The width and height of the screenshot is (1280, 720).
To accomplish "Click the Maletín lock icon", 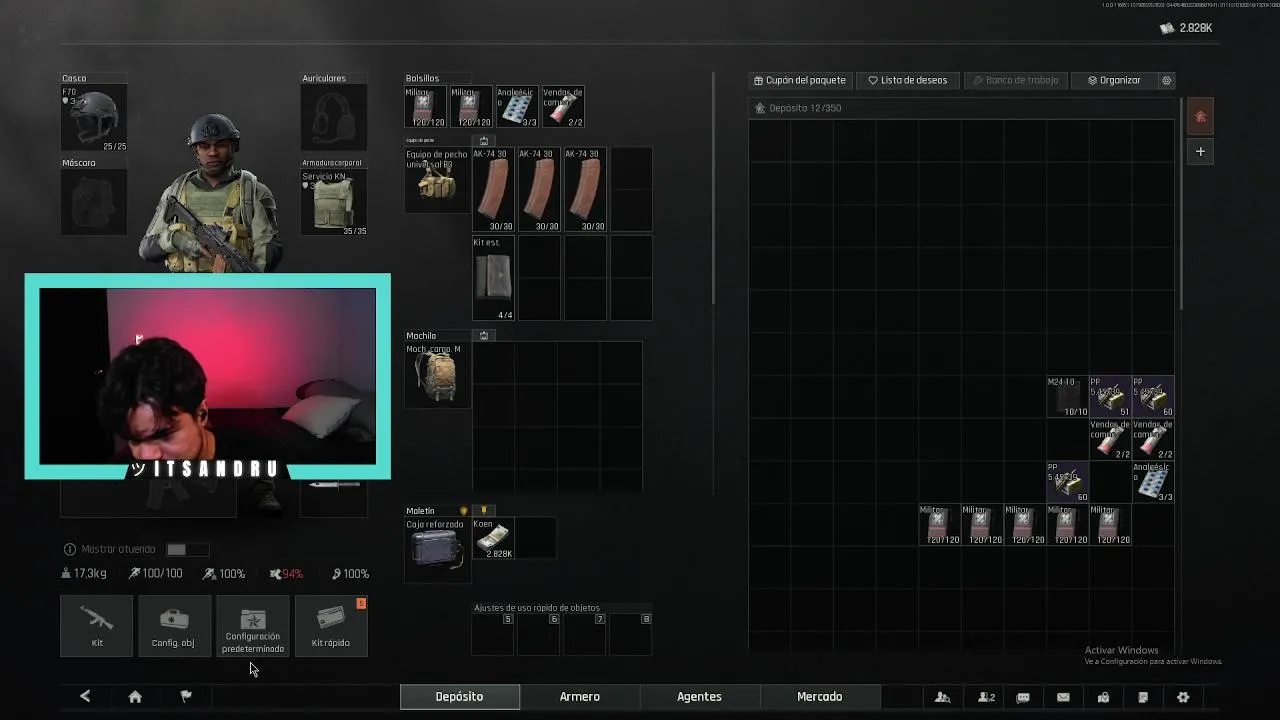I will click(484, 511).
